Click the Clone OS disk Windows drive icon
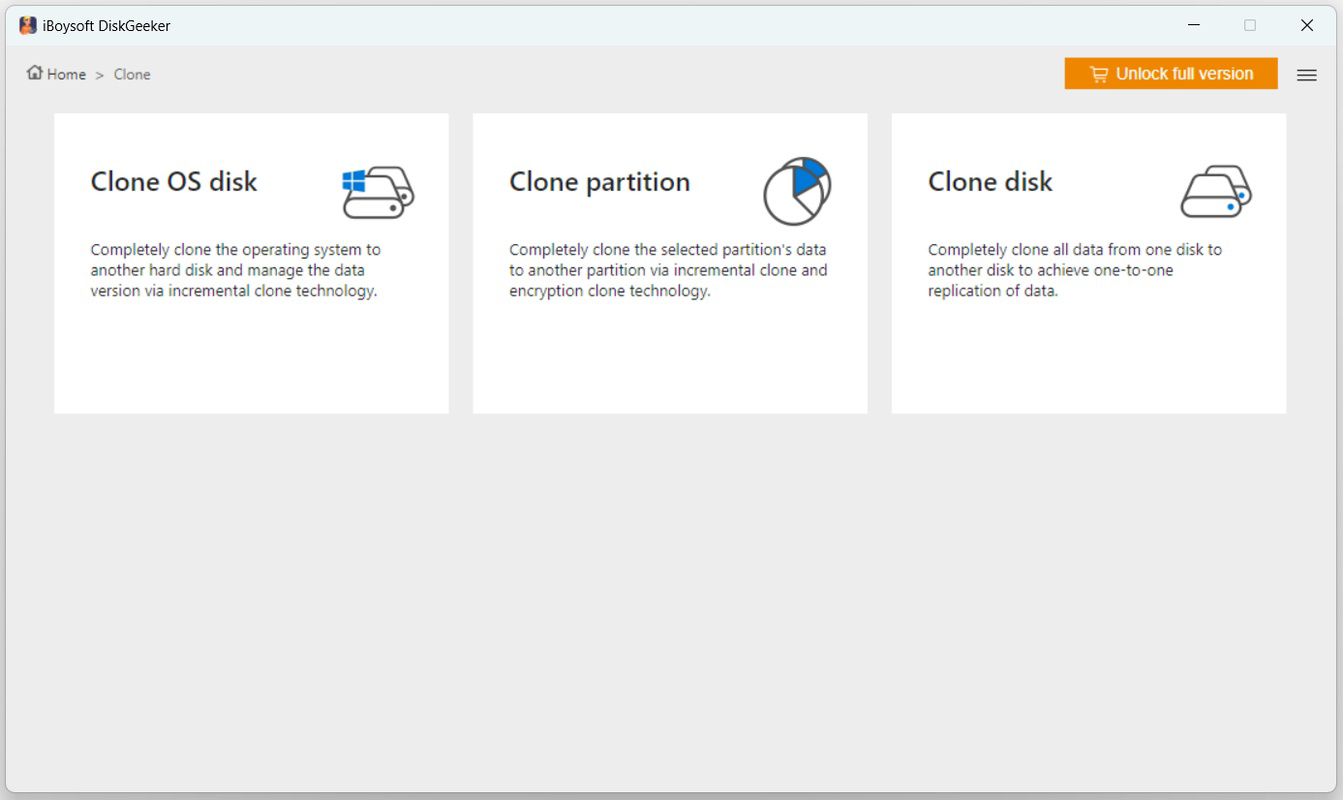 (378, 192)
